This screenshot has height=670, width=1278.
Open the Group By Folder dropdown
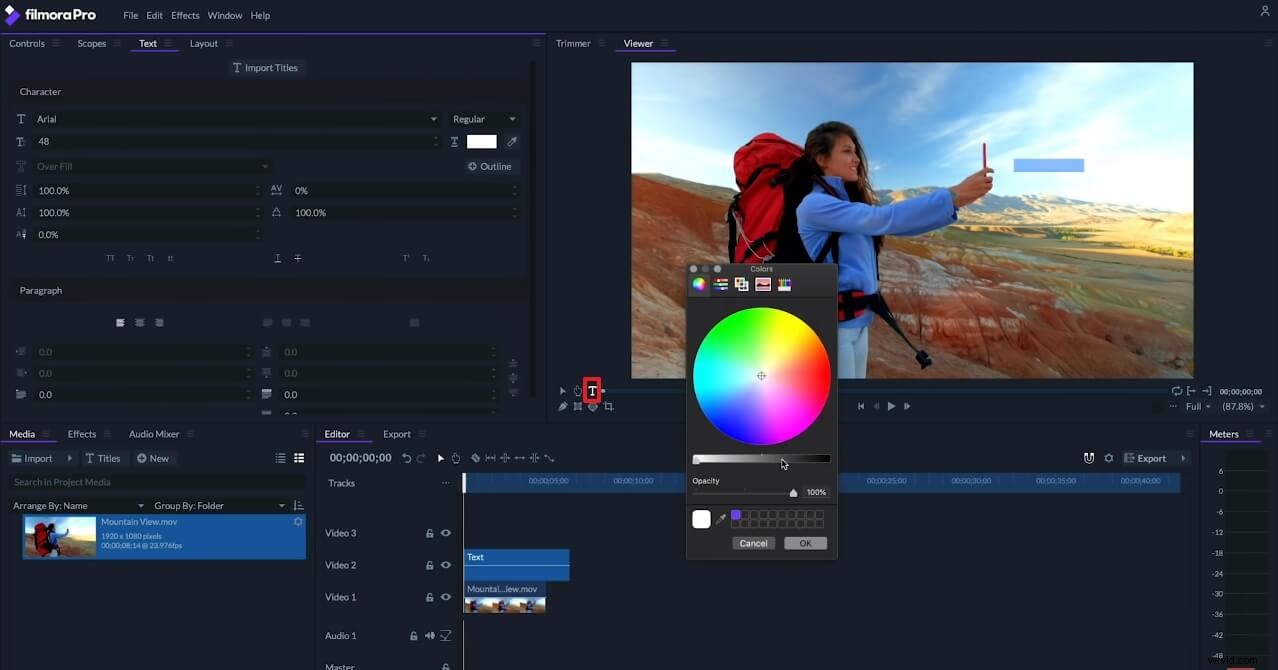point(281,505)
